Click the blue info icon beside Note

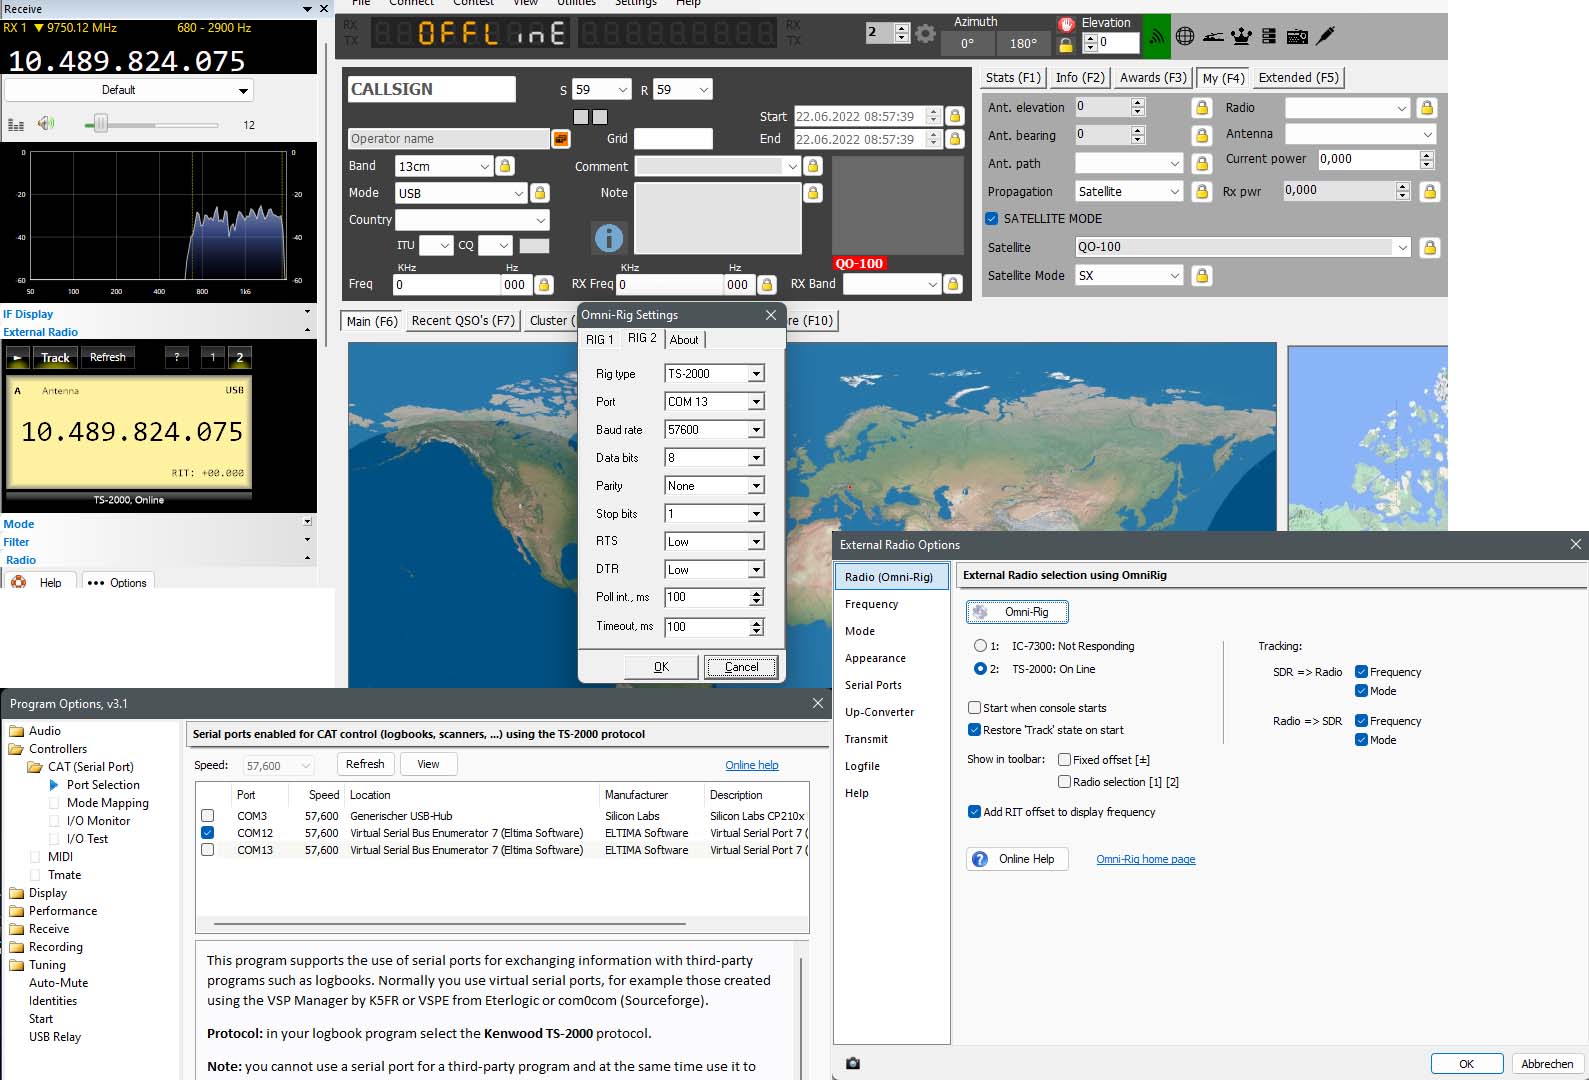[x=609, y=237]
